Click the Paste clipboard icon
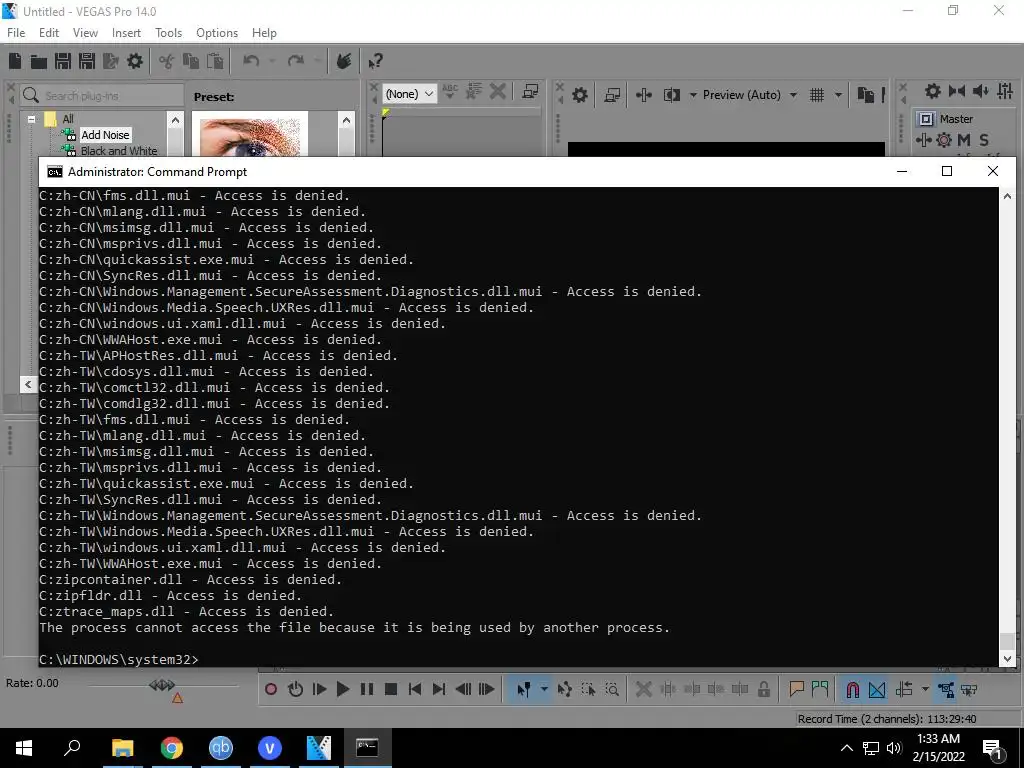Screen dimensions: 1024x768 tap(215, 61)
